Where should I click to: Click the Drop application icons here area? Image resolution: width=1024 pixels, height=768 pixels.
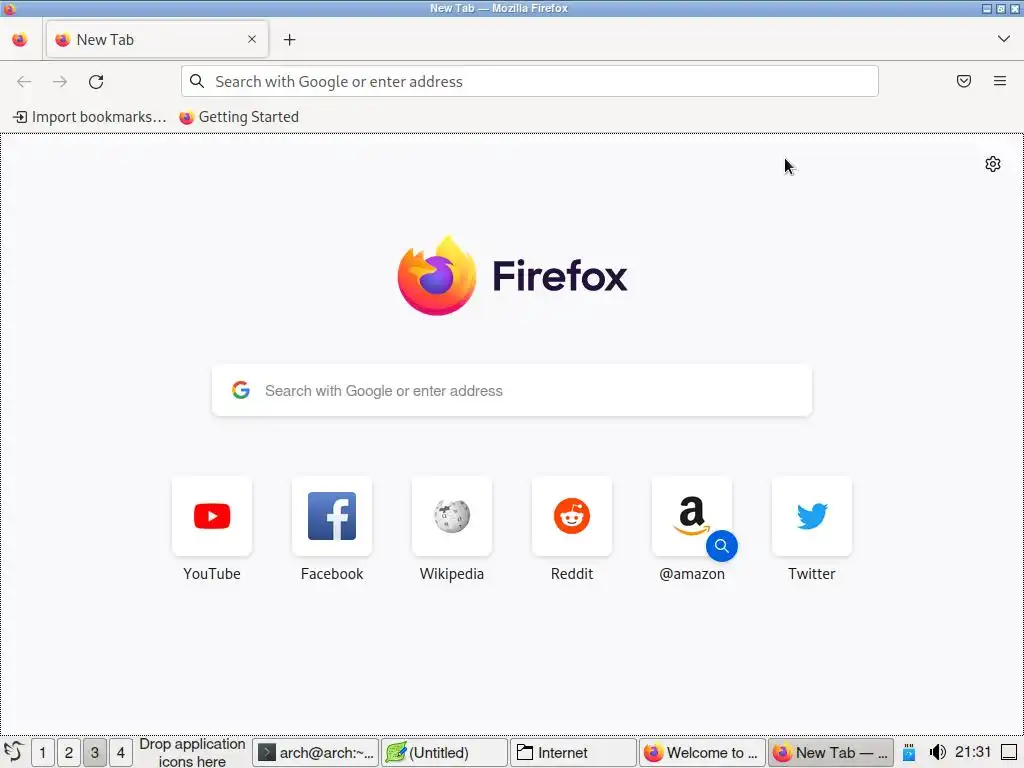click(x=192, y=753)
